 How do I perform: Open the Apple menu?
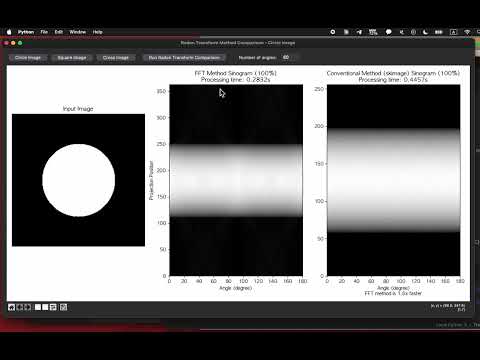click(x=9, y=32)
